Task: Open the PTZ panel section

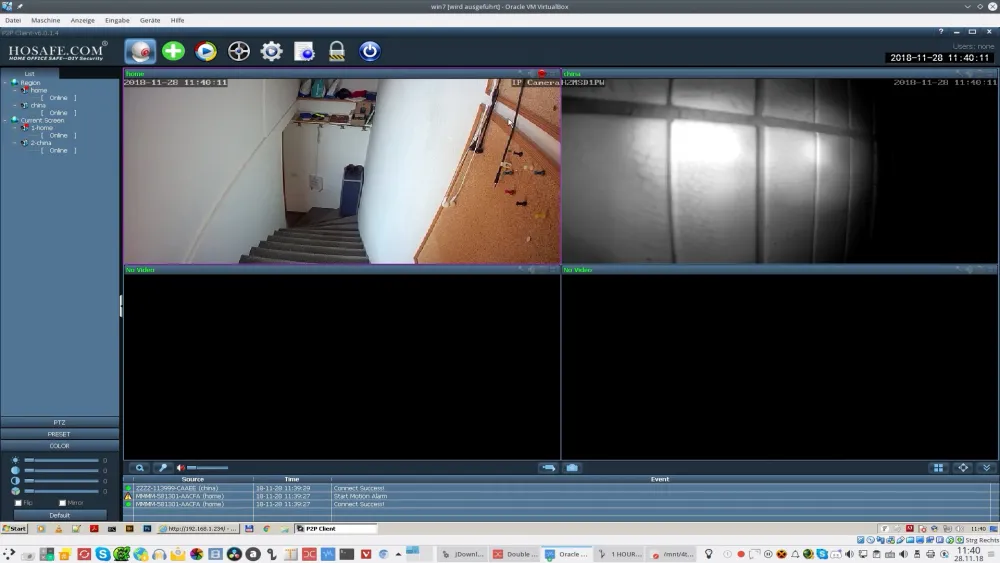Action: 59,423
